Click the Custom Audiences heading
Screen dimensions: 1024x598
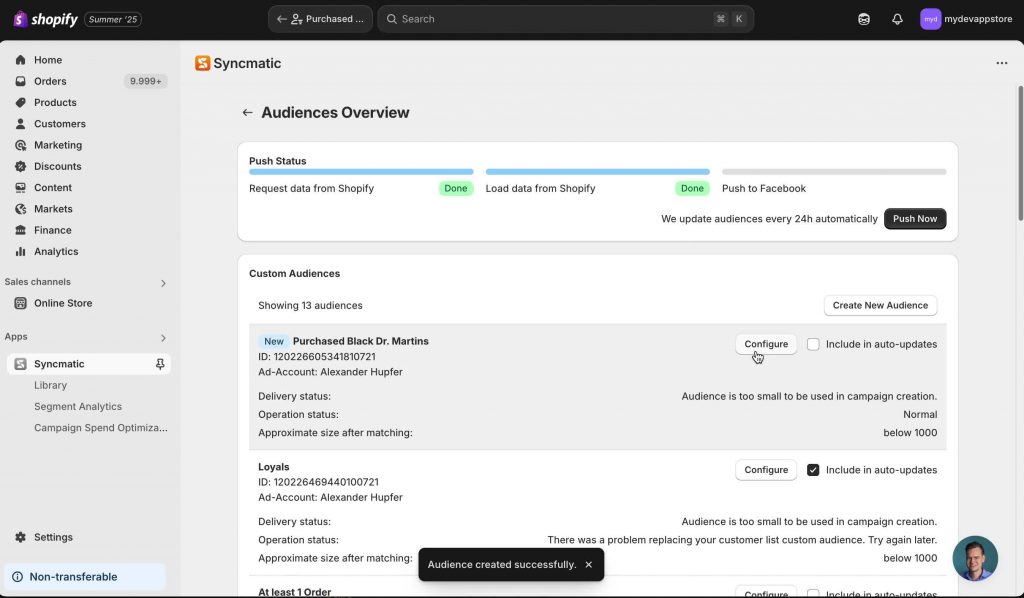point(295,274)
